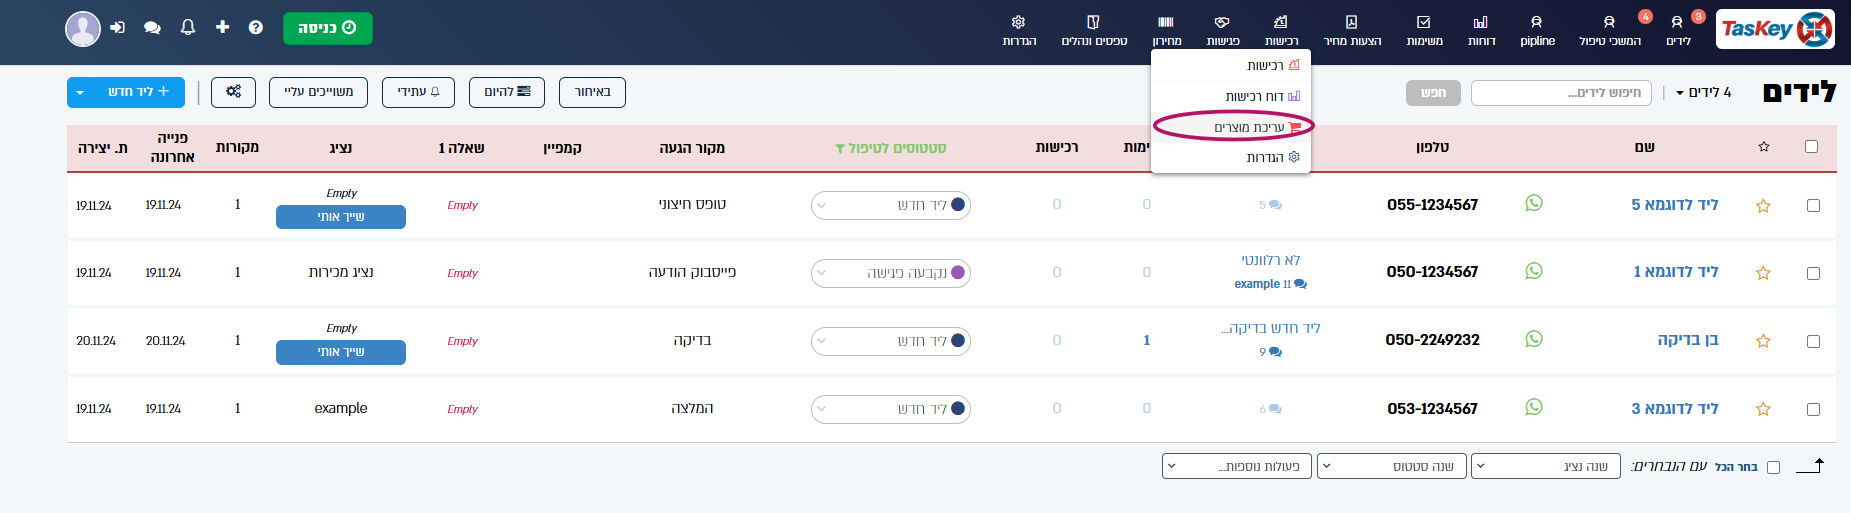Go to the pipline view
This screenshot has width=1851, height=513.
coord(1537,29)
